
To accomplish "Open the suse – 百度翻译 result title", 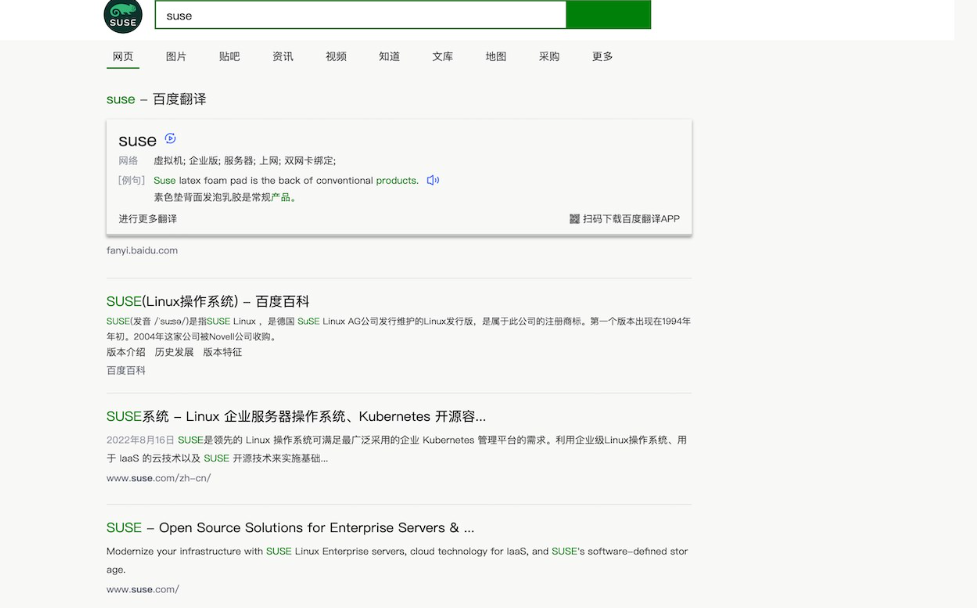I will click(156, 99).
